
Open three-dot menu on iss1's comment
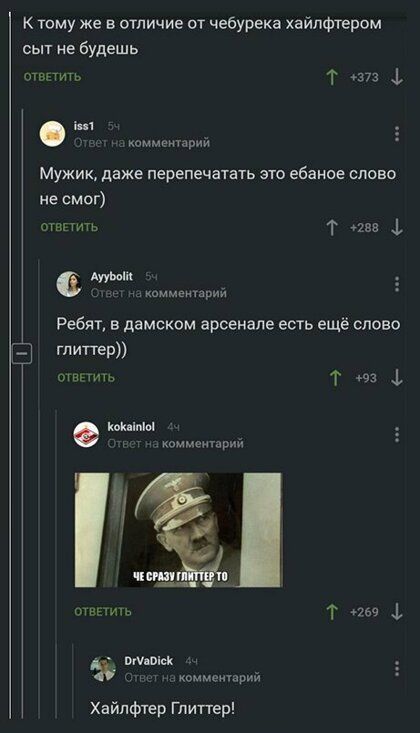tap(397, 134)
